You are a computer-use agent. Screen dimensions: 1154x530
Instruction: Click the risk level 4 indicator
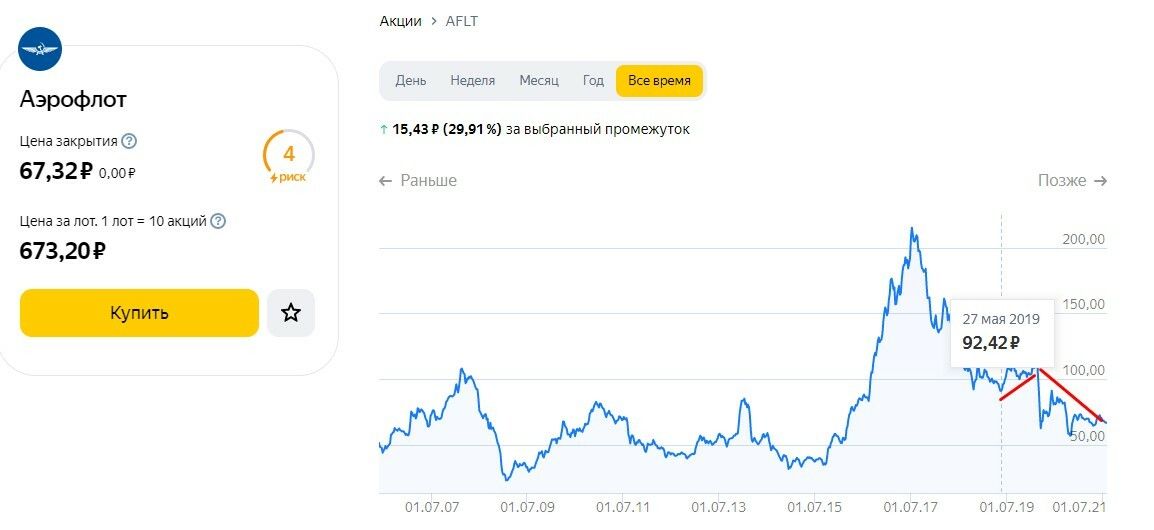(288, 156)
